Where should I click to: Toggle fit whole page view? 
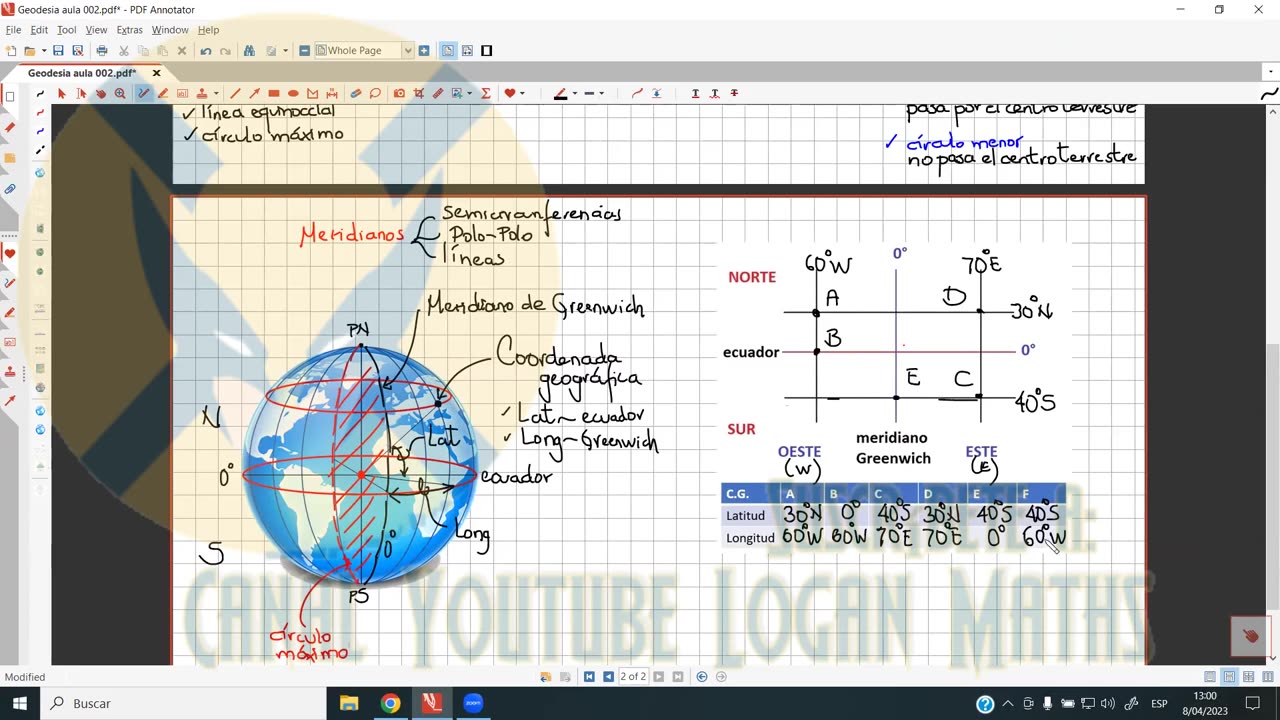(448, 50)
